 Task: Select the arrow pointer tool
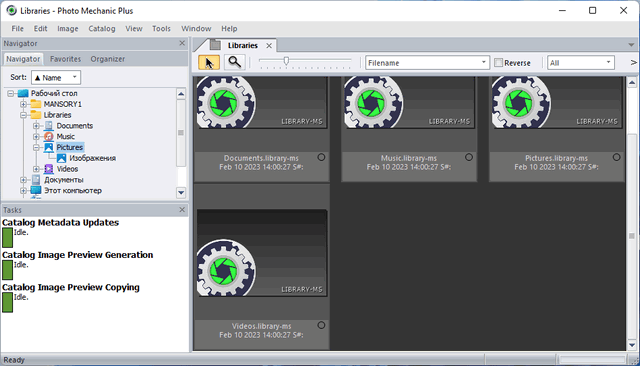click(209, 62)
